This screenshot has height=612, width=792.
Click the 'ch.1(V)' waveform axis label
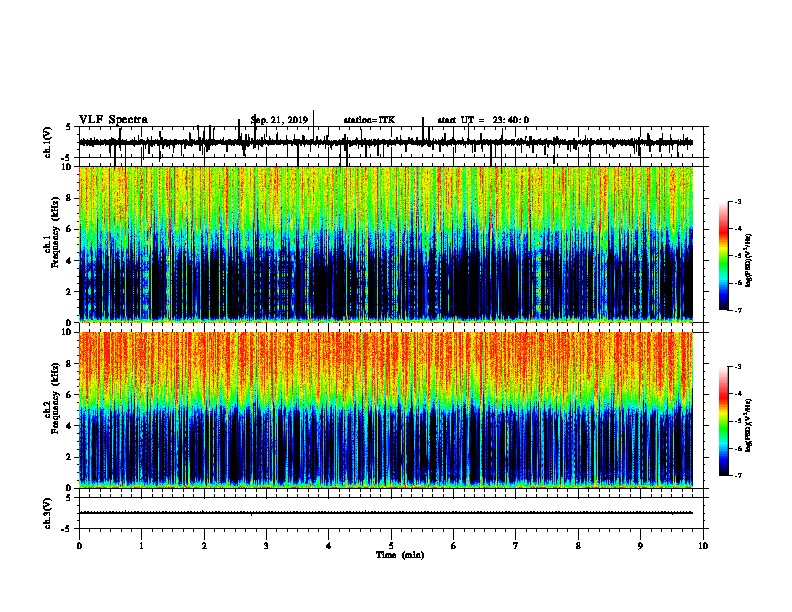point(48,142)
